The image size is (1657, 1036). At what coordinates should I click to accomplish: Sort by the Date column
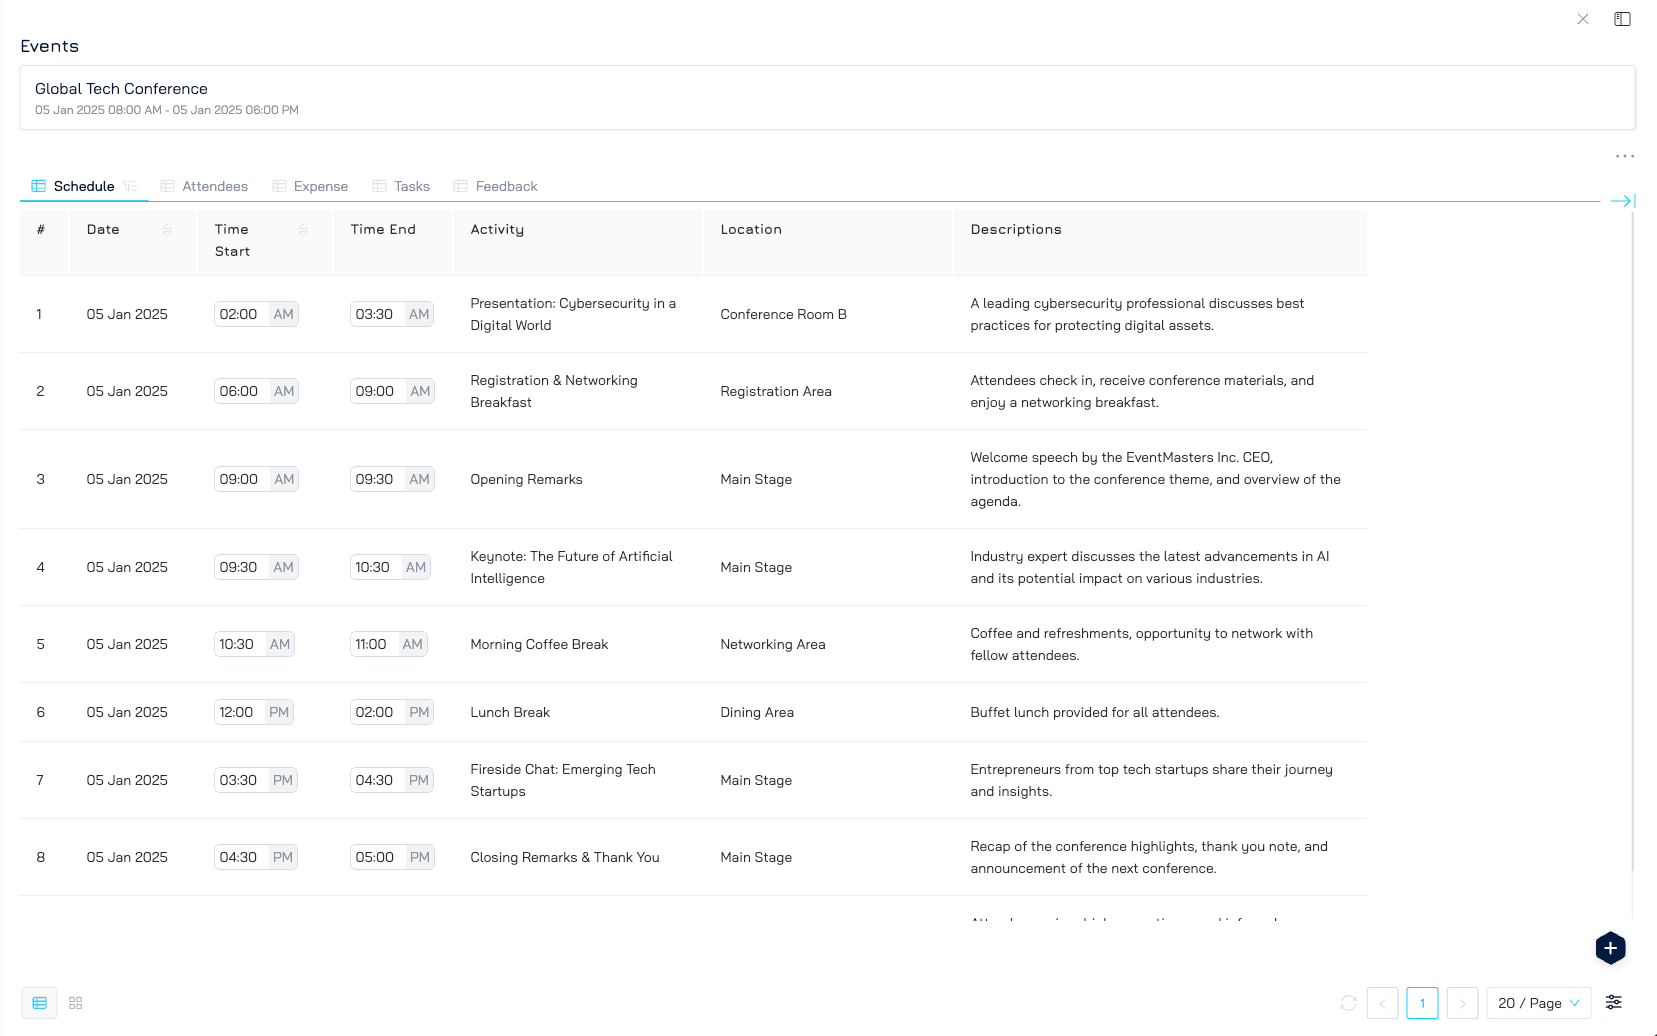tap(167, 230)
